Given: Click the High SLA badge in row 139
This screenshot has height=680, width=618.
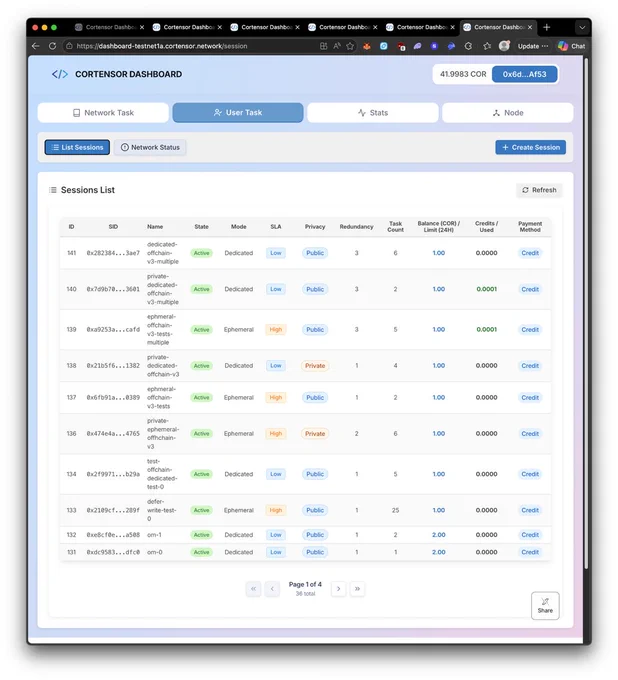Looking at the screenshot, I should pyautogui.click(x=276, y=330).
